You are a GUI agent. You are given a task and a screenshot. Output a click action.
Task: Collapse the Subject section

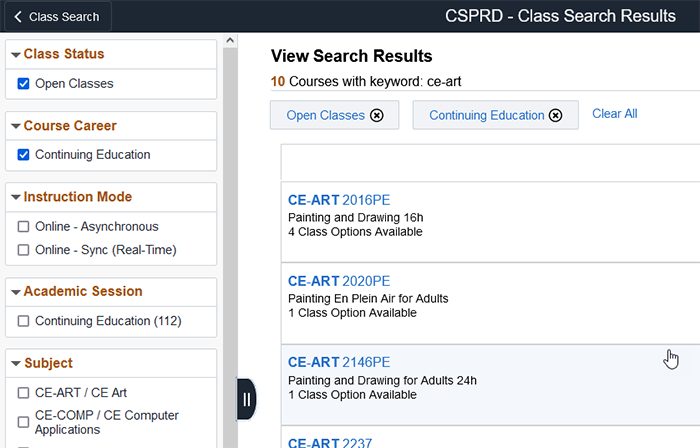pos(16,363)
